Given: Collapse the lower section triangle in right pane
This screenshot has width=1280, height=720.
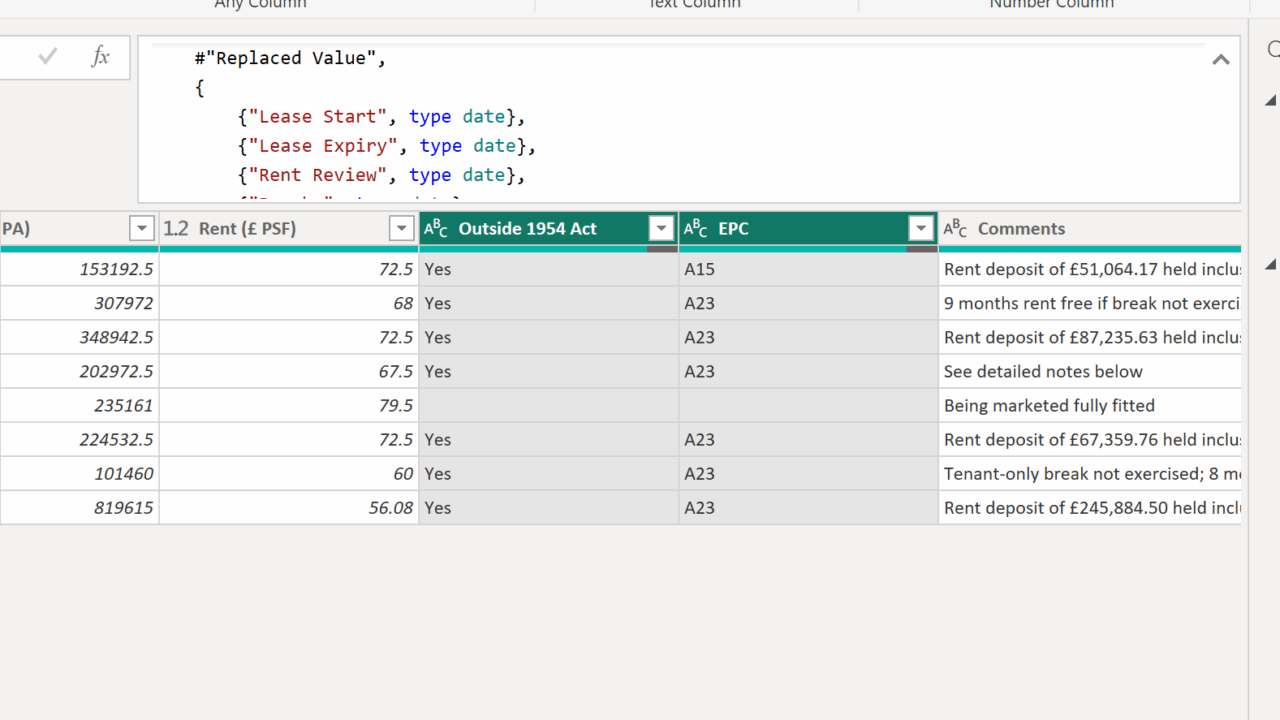Looking at the screenshot, I should tap(1271, 265).
